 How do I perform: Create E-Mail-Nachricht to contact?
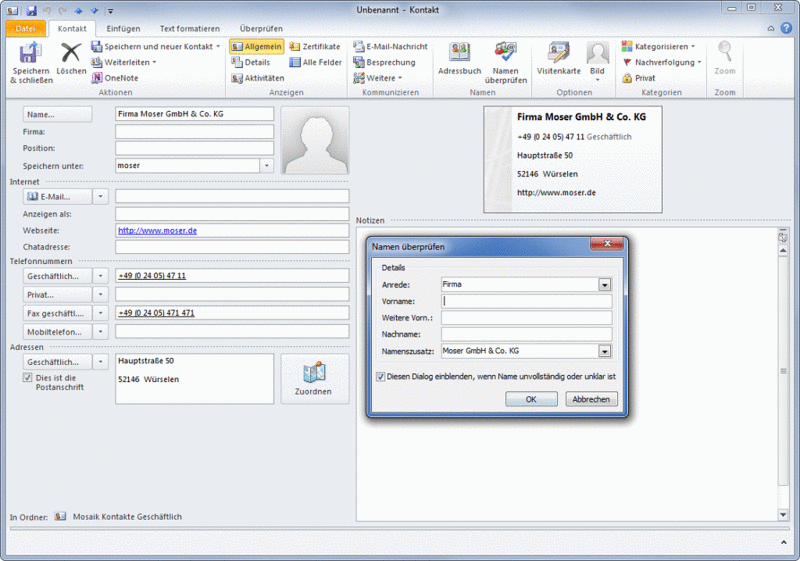[x=391, y=46]
